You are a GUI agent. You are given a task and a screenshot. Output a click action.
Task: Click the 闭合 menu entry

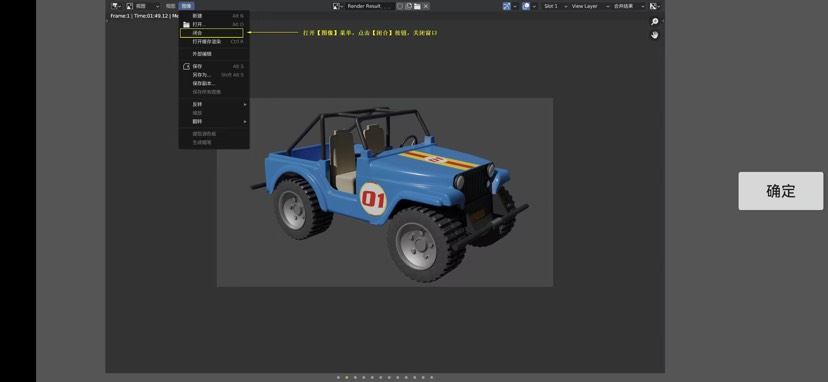(212, 33)
